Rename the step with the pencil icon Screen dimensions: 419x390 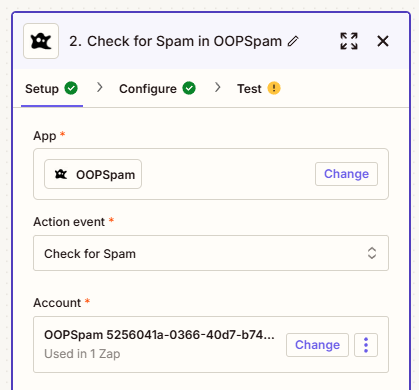pyautogui.click(x=293, y=41)
